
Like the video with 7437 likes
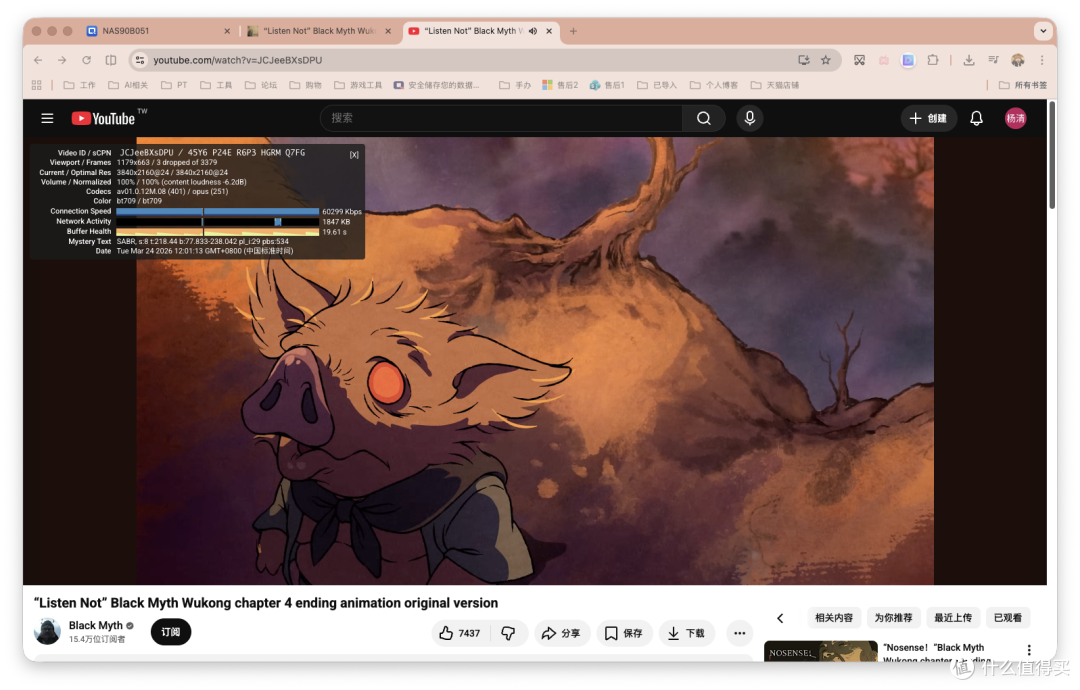tap(459, 633)
